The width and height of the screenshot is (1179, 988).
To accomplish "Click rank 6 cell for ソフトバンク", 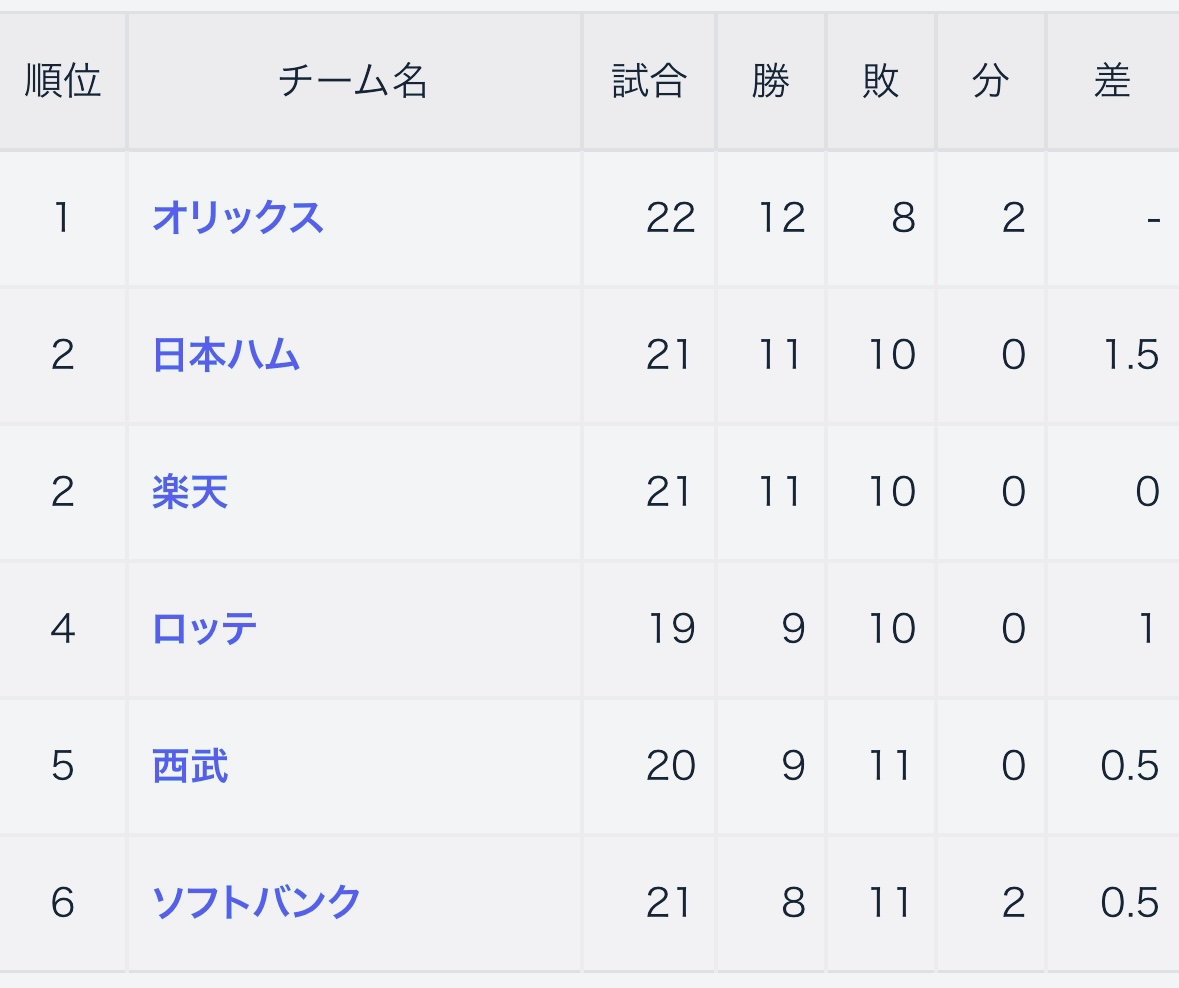I will (63, 902).
